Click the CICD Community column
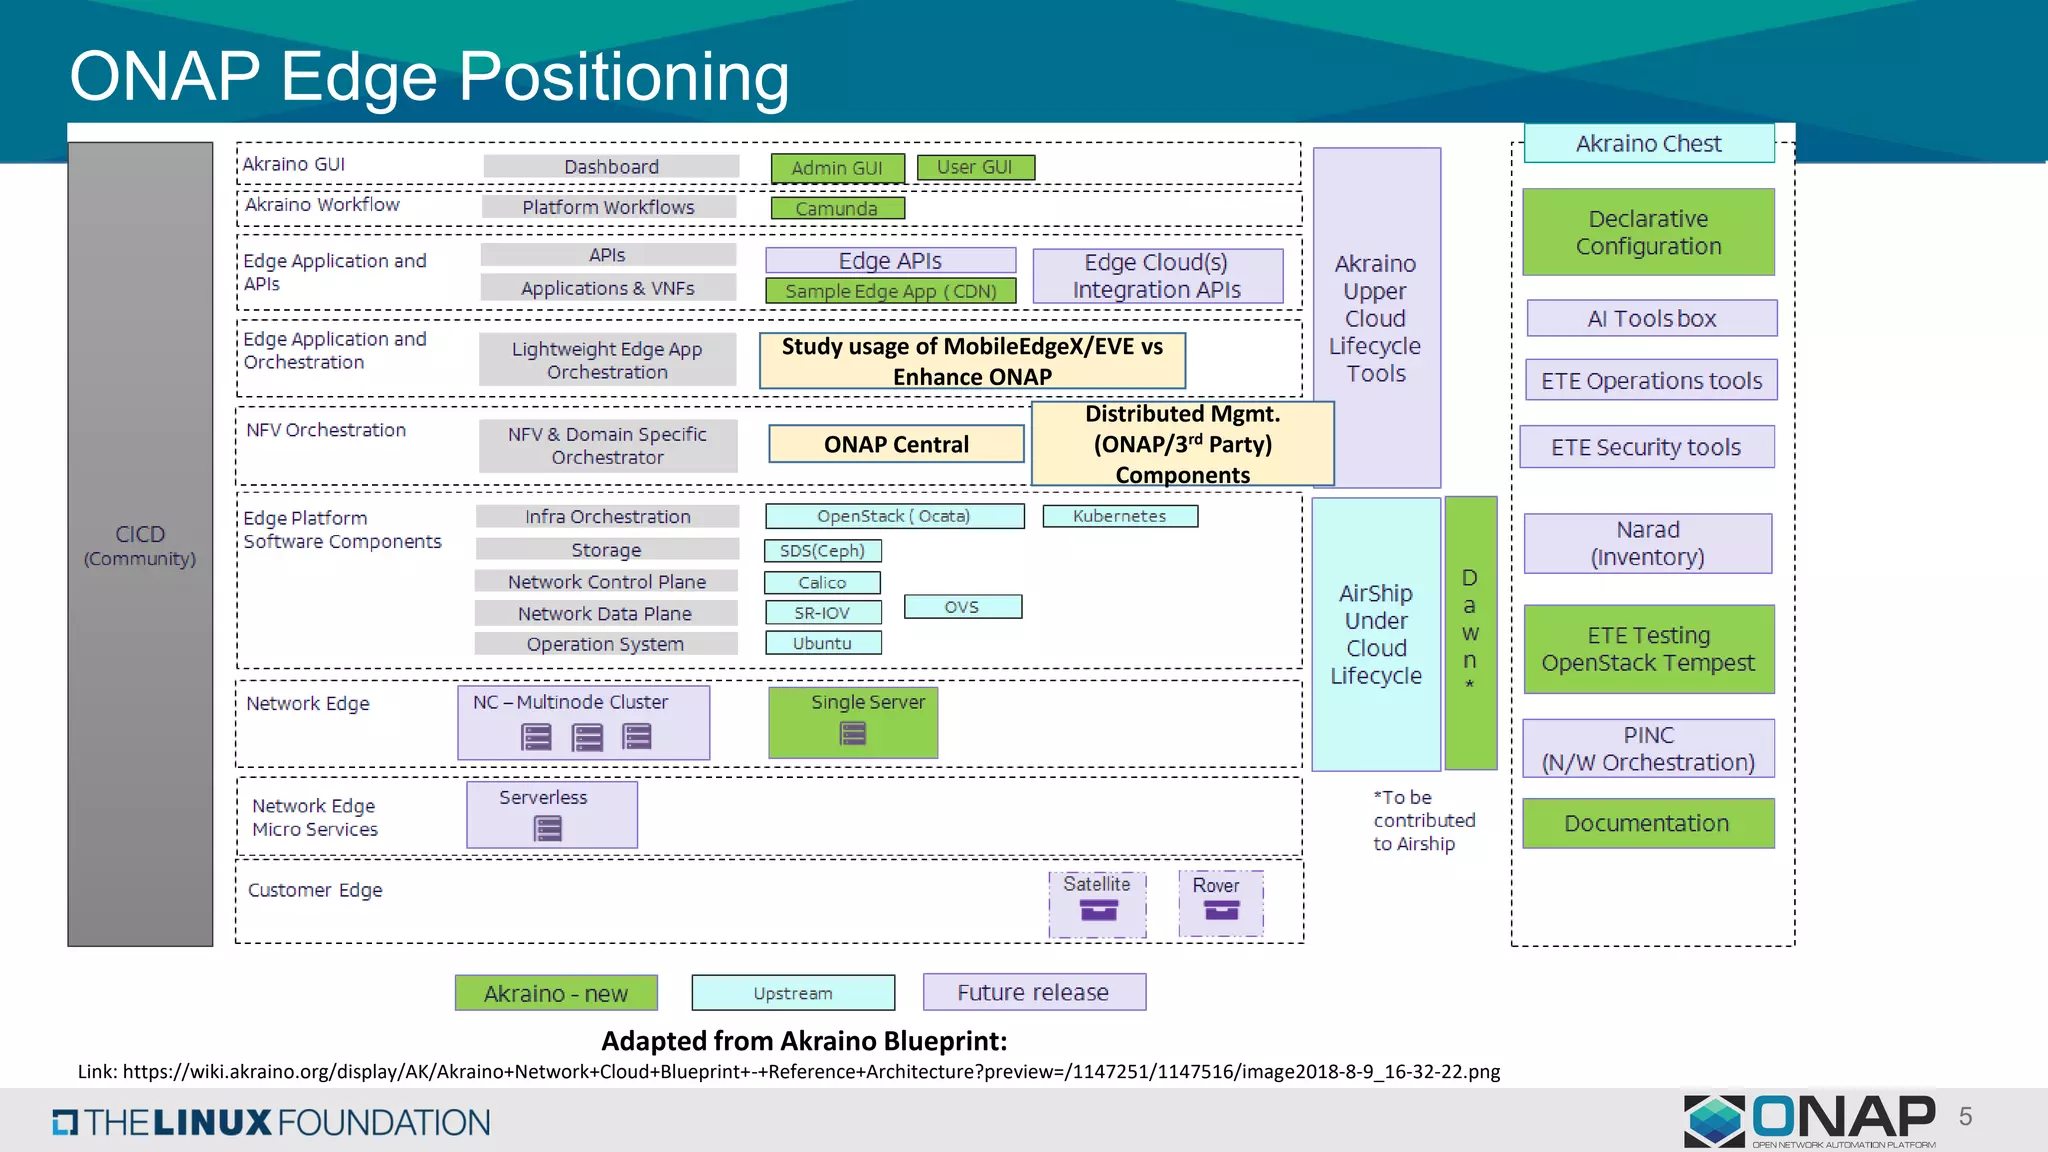 click(x=140, y=544)
